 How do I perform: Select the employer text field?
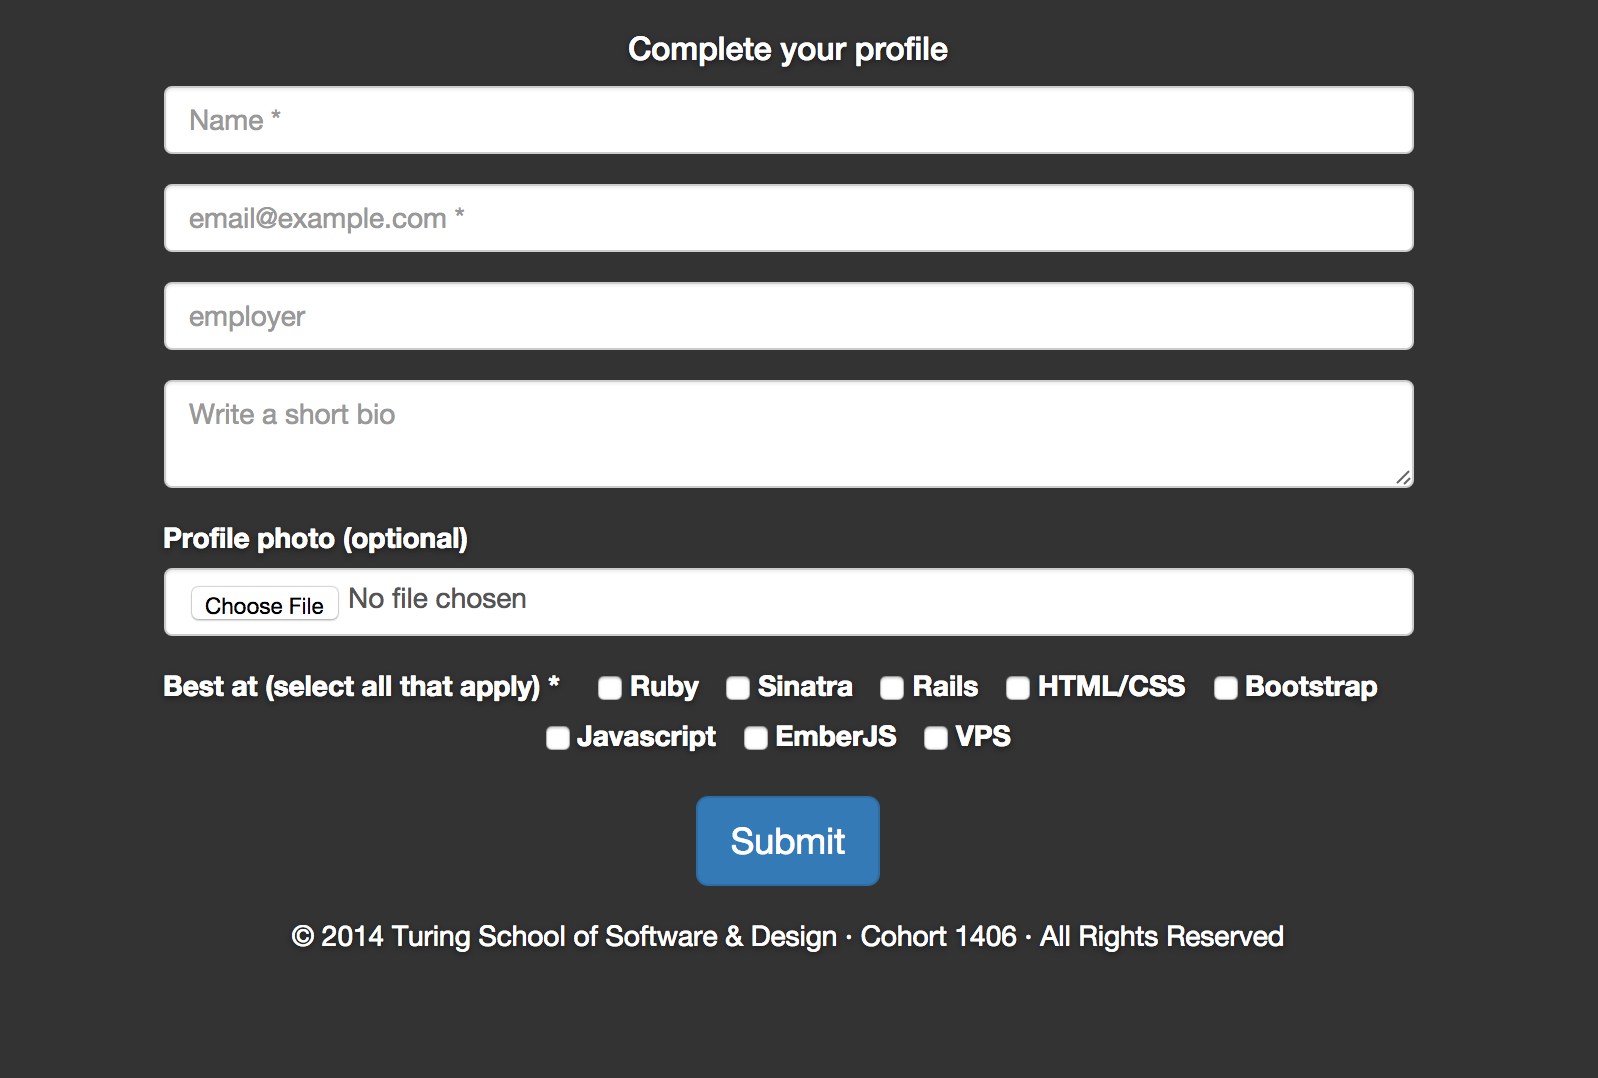pos(789,316)
